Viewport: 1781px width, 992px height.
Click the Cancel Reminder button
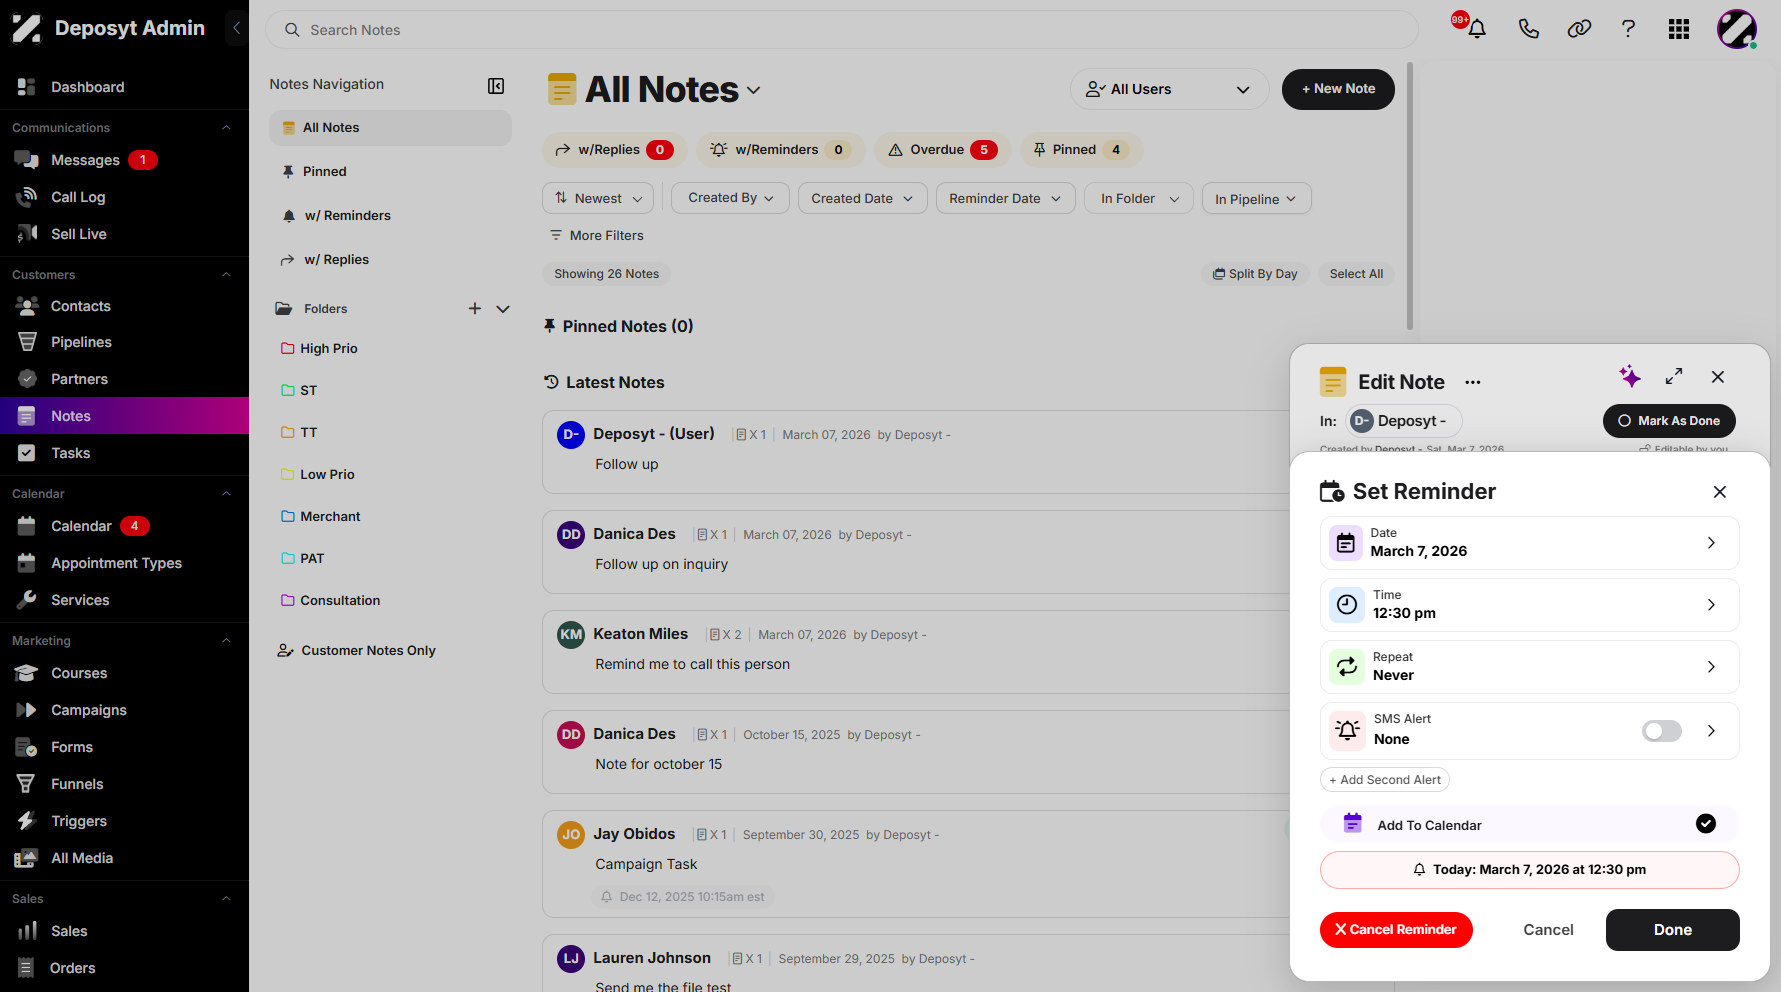pyautogui.click(x=1396, y=930)
